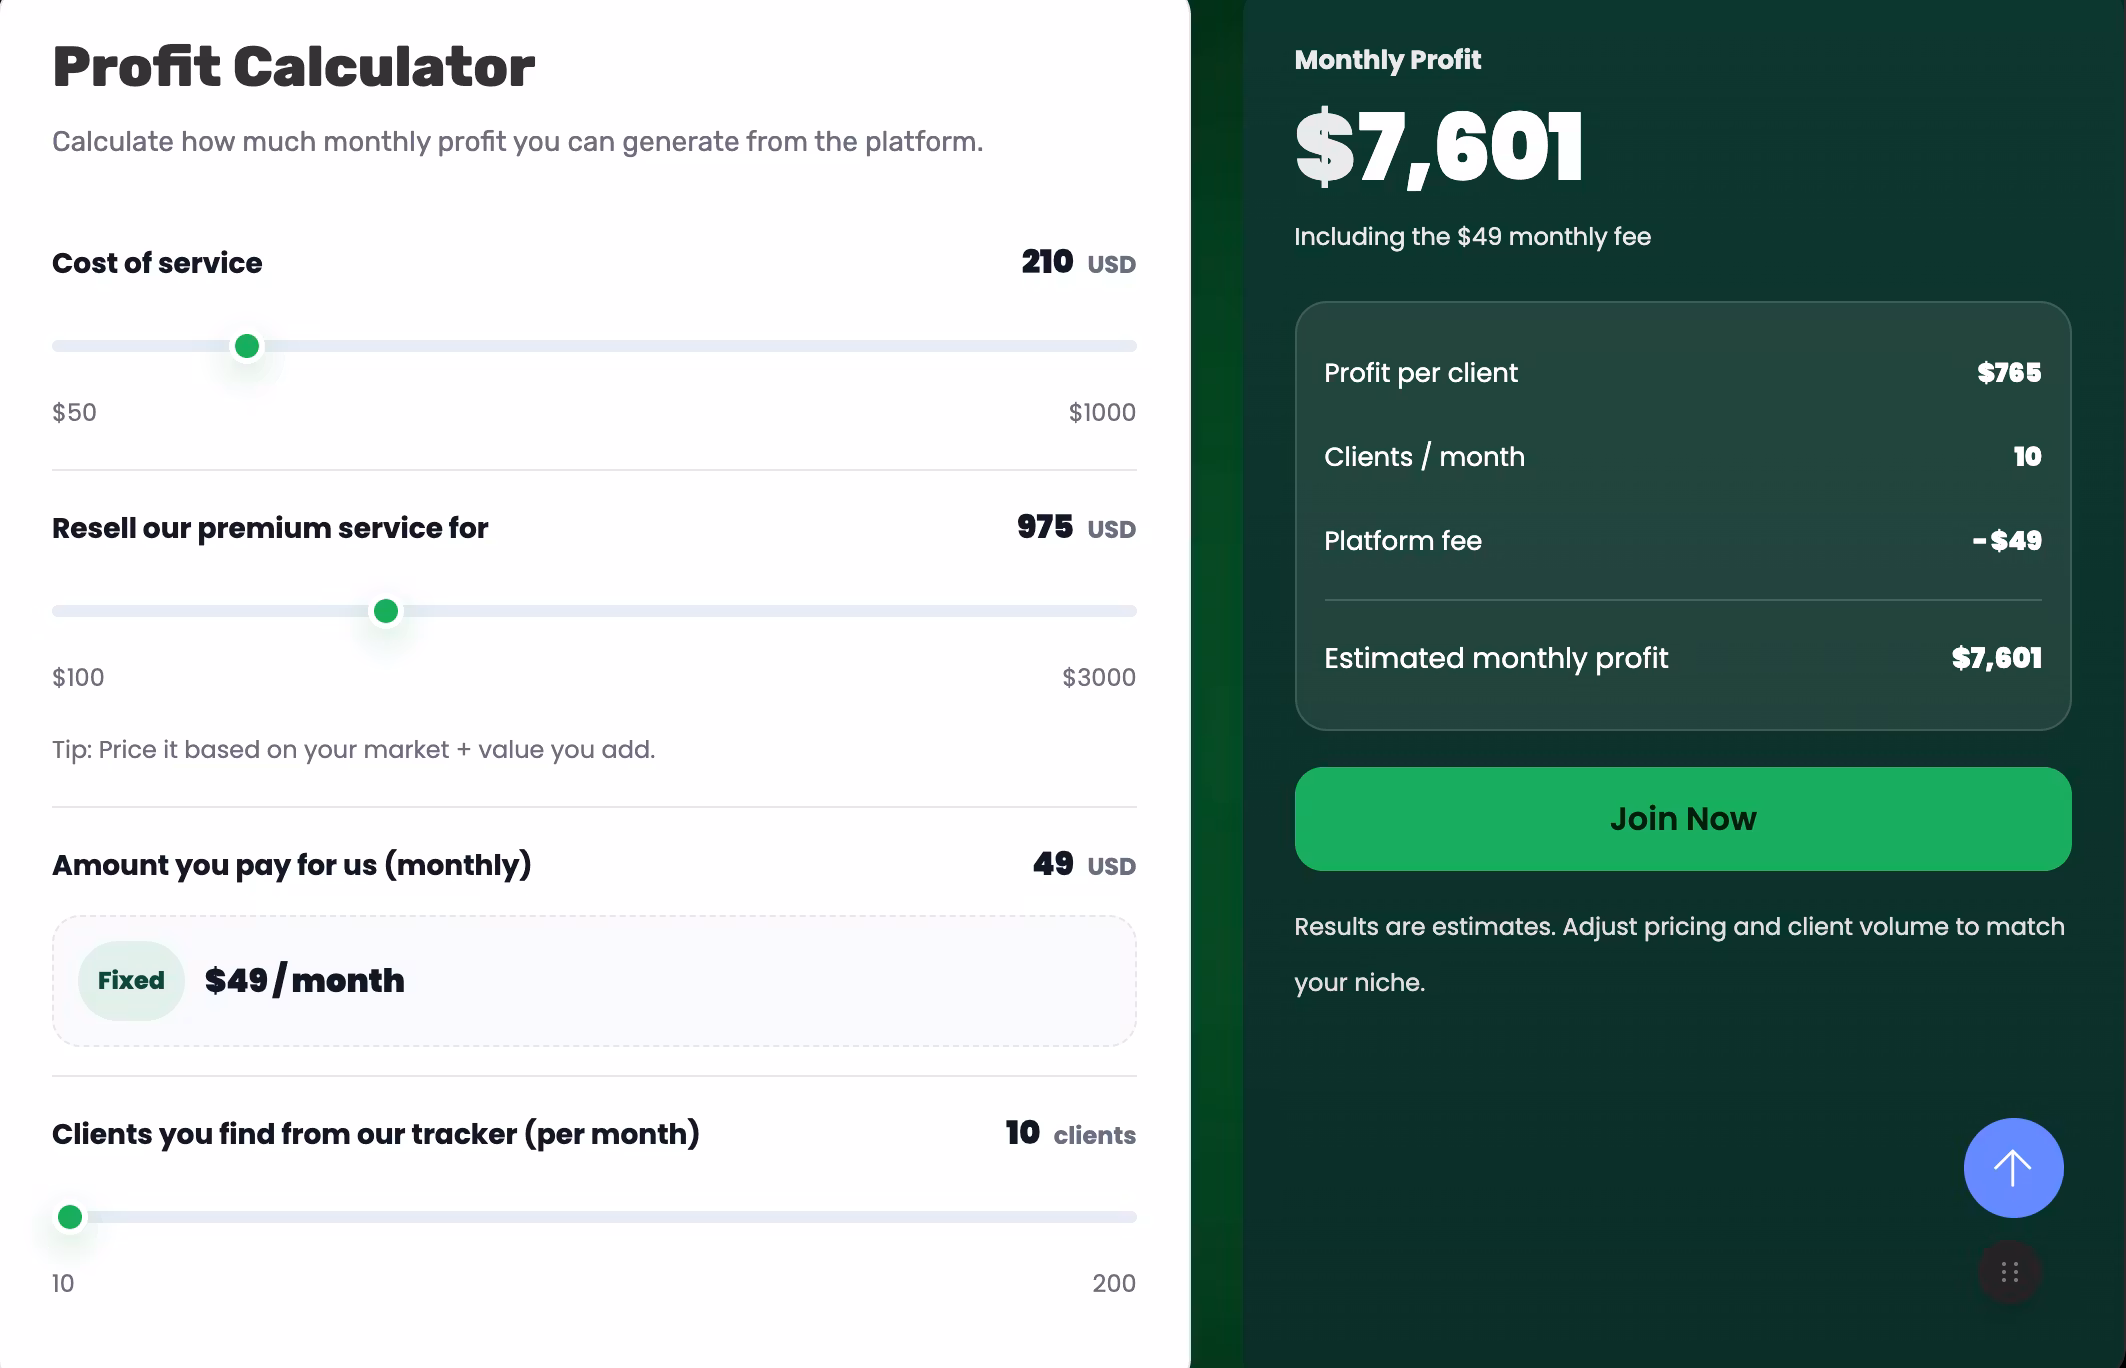Click the $100 minimum resell price label
This screenshot has height=1368, width=2126.
coord(78,677)
